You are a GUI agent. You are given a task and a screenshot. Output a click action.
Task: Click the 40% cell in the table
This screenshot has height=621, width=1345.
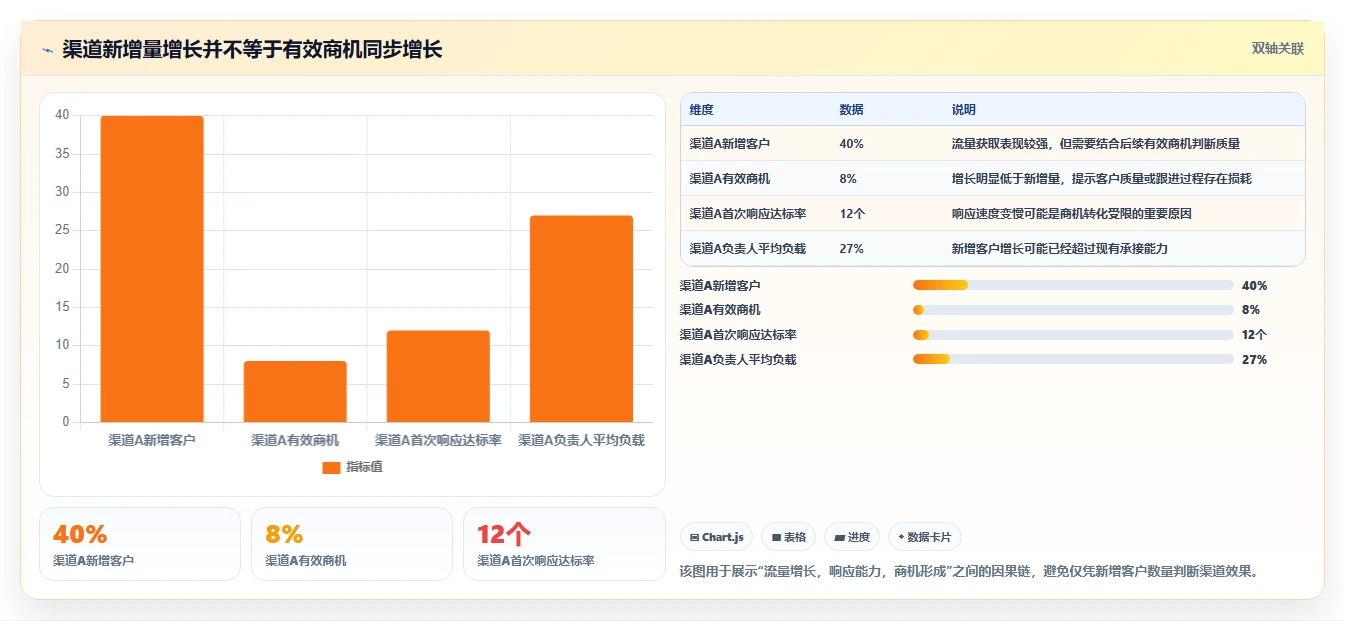pos(852,144)
